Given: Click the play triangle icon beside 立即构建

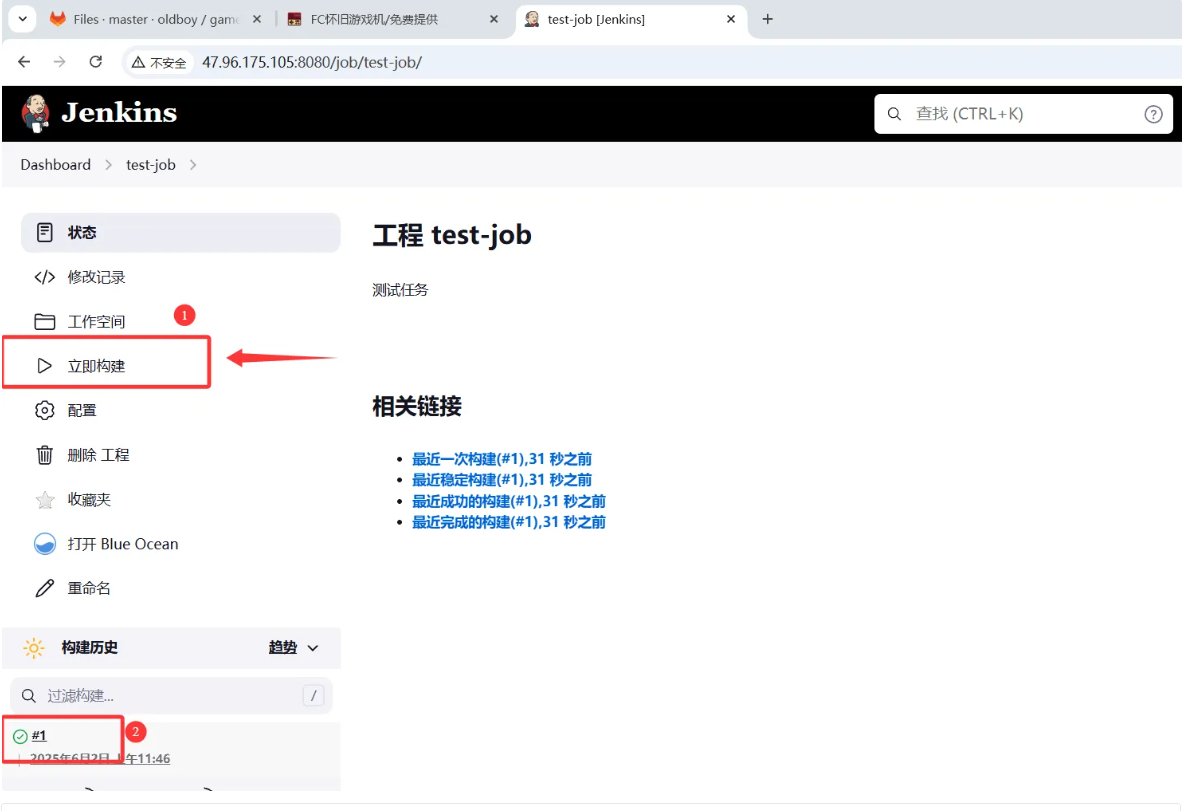Looking at the screenshot, I should 44,366.
